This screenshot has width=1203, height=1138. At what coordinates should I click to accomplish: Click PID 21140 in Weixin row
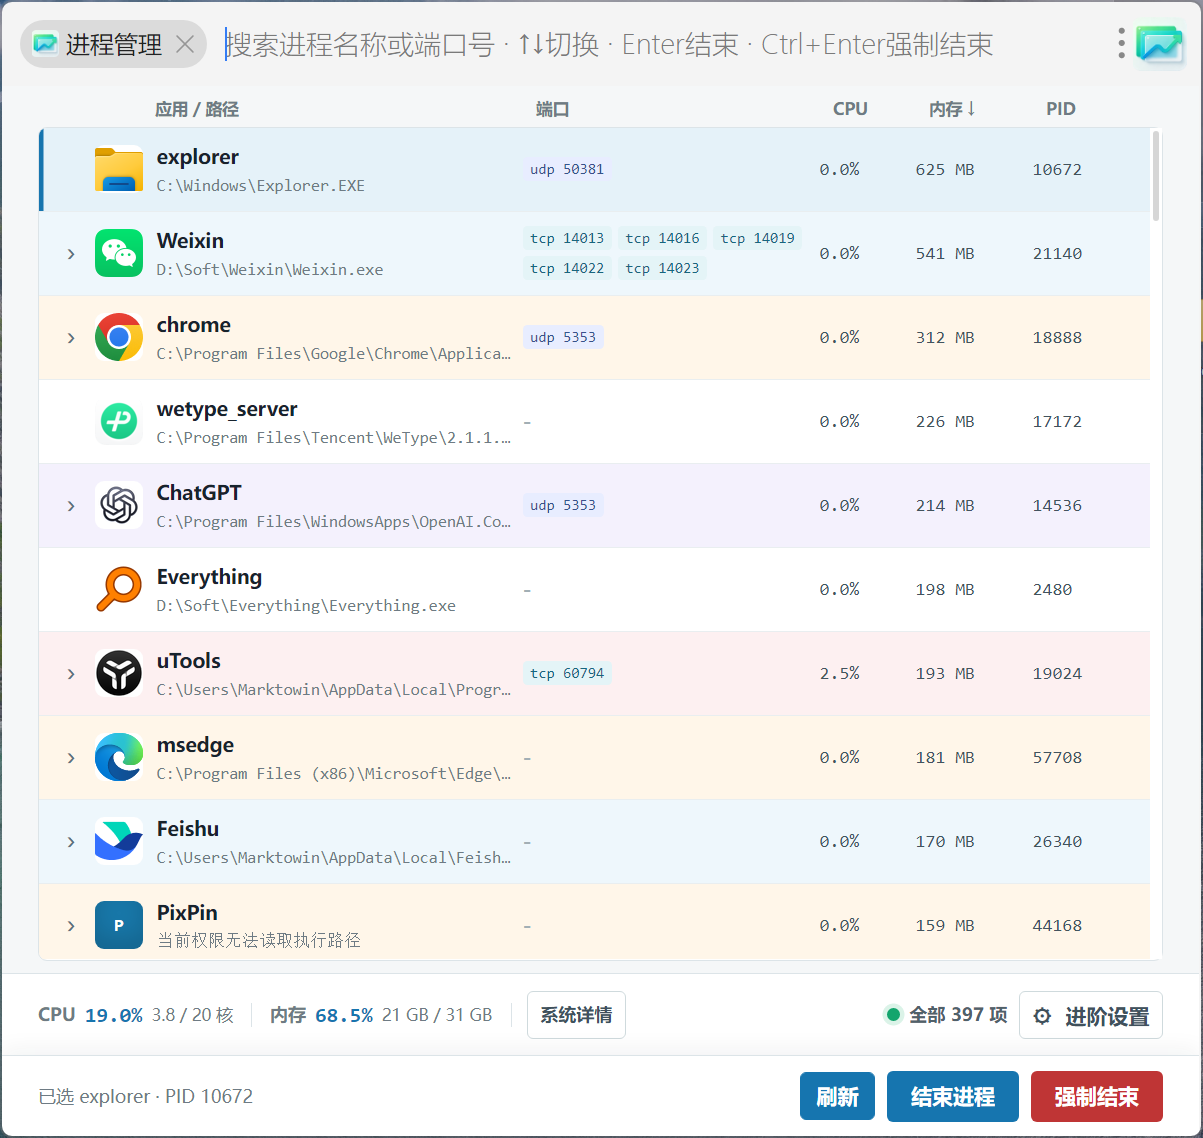pyautogui.click(x=1057, y=254)
